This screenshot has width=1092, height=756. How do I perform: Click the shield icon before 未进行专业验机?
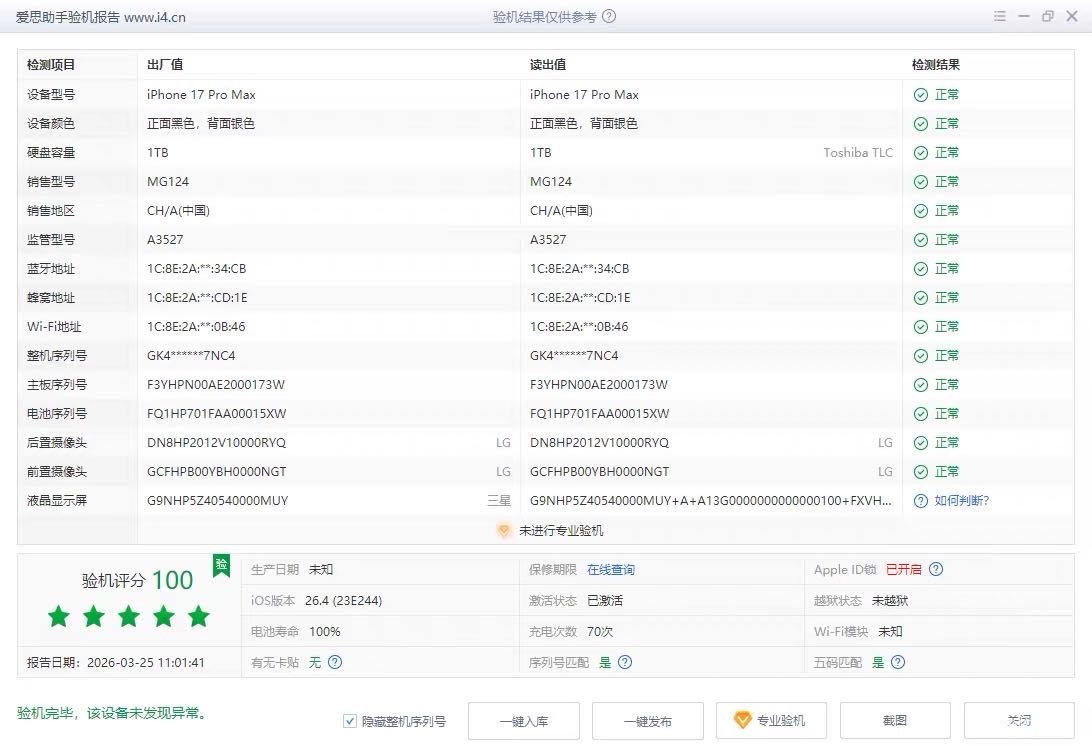pos(503,531)
